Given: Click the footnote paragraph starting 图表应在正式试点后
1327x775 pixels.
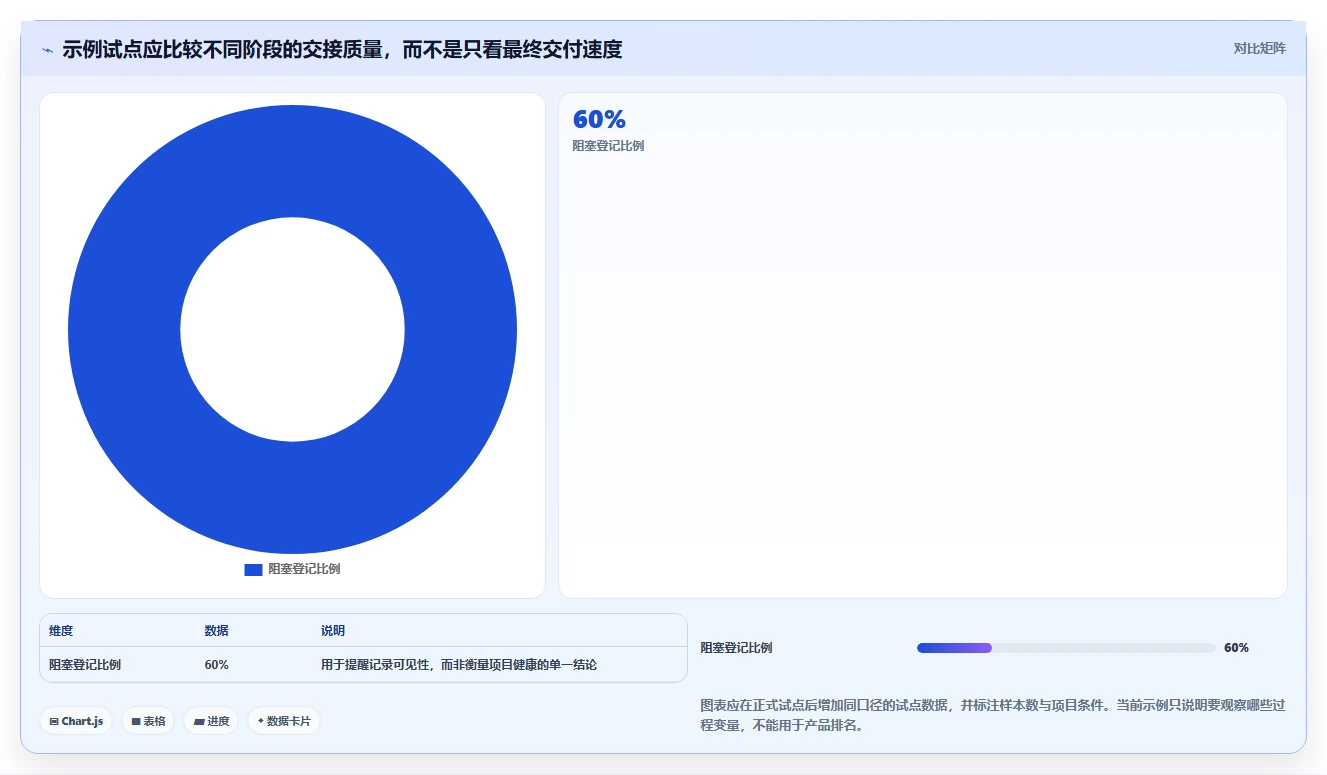Looking at the screenshot, I should [x=992, y=715].
